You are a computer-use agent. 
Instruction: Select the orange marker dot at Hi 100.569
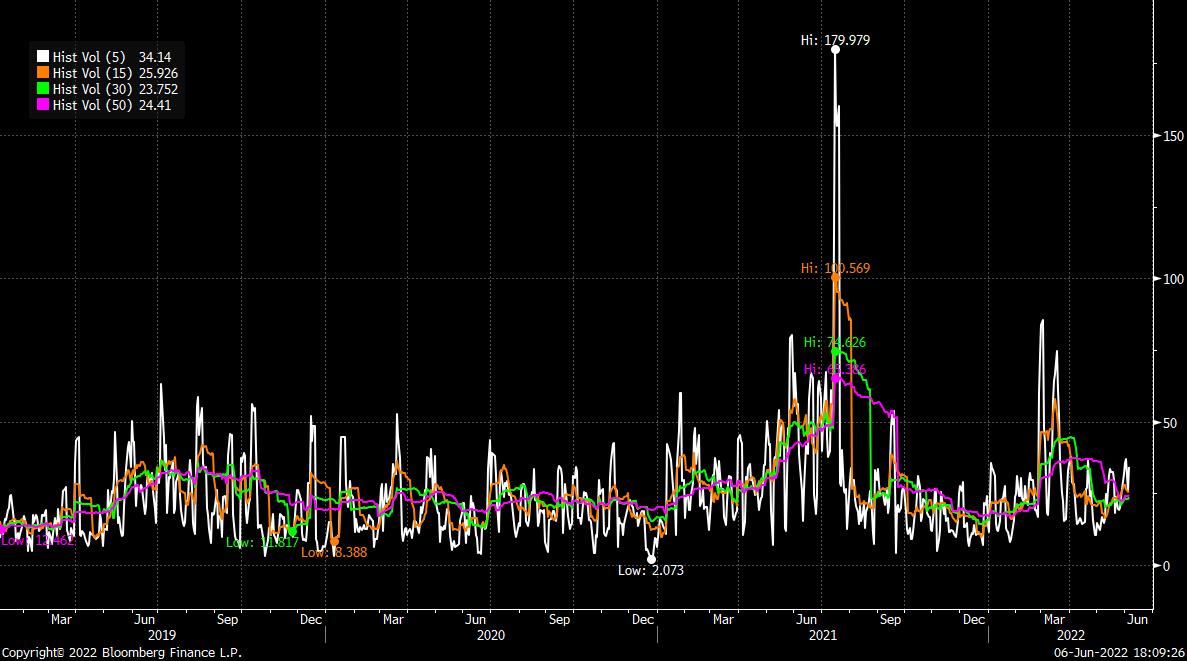pos(836,277)
